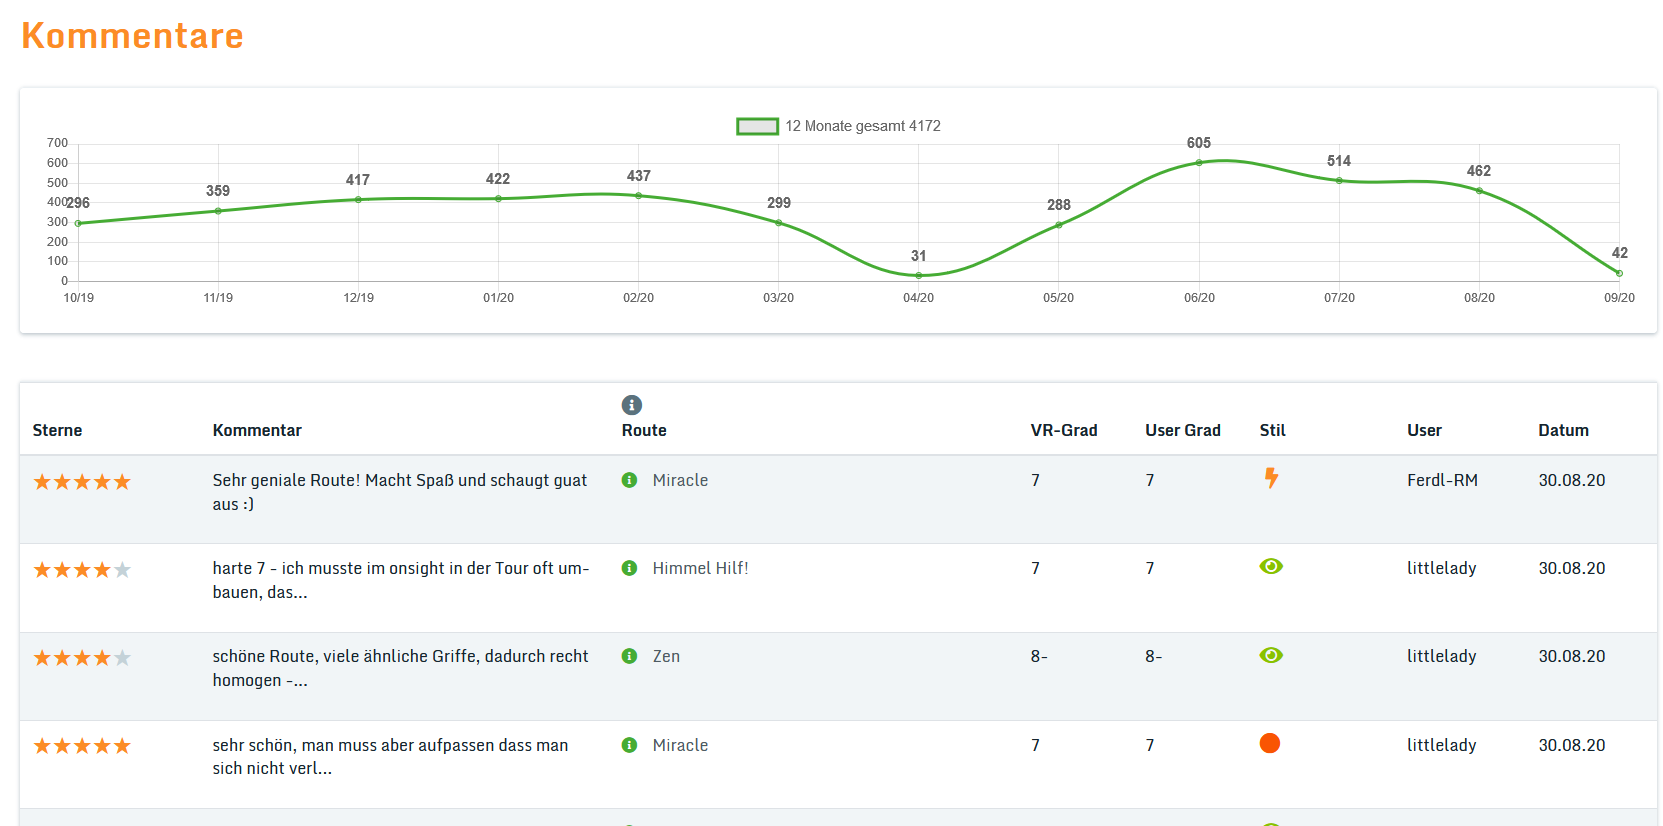Image resolution: width=1663 pixels, height=826 pixels.
Task: Open littlelady in the Zen row
Action: tap(1441, 656)
